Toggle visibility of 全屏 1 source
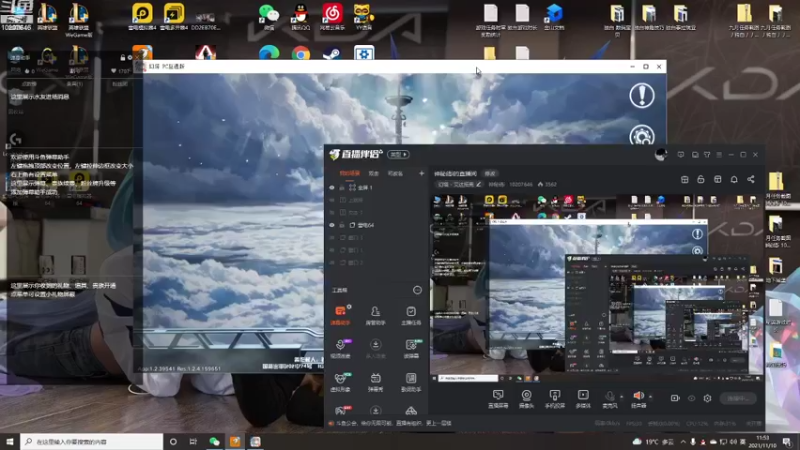This screenshot has height=450, width=800. (332, 188)
